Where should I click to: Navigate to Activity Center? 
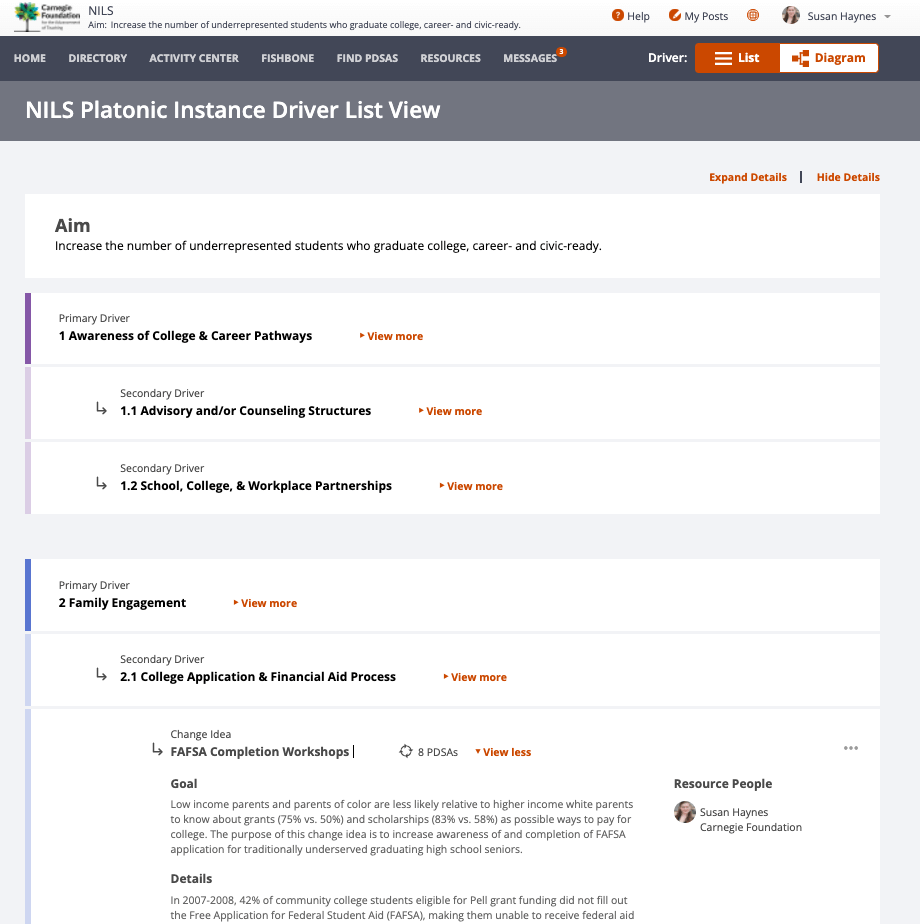tap(194, 58)
